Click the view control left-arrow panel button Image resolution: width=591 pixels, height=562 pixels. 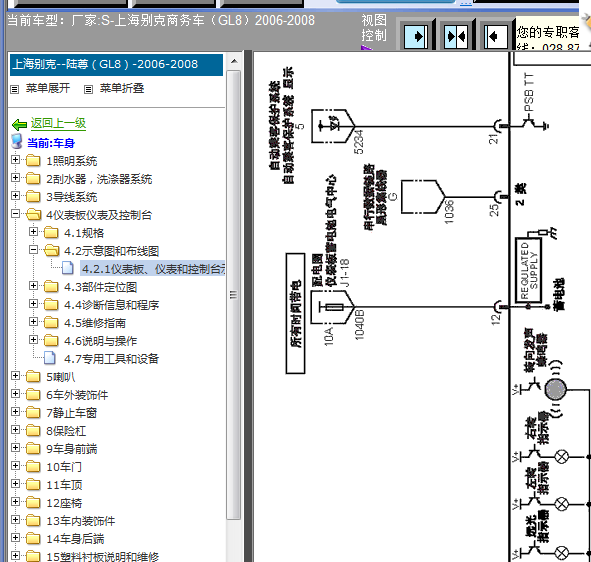click(495, 37)
